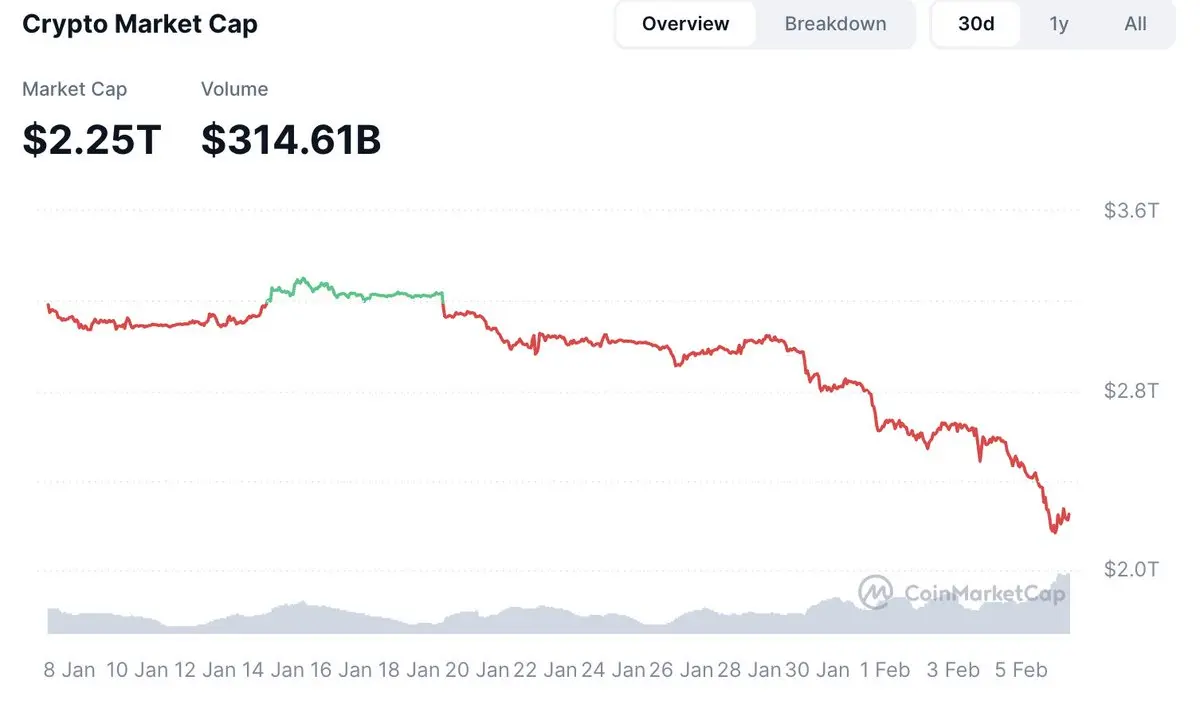The height and width of the screenshot is (708, 1200).
Task: Switch chart range to 1y
Action: tap(1059, 24)
